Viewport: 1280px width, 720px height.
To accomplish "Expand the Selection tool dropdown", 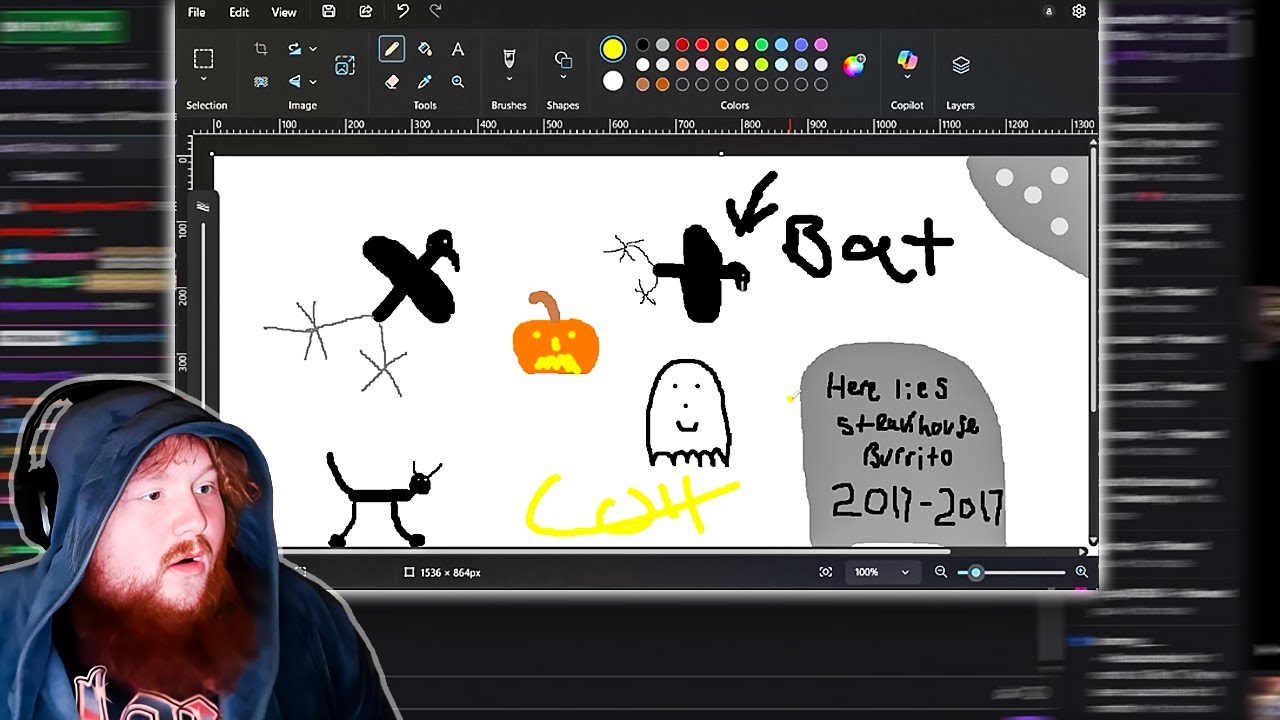I will 203,79.
